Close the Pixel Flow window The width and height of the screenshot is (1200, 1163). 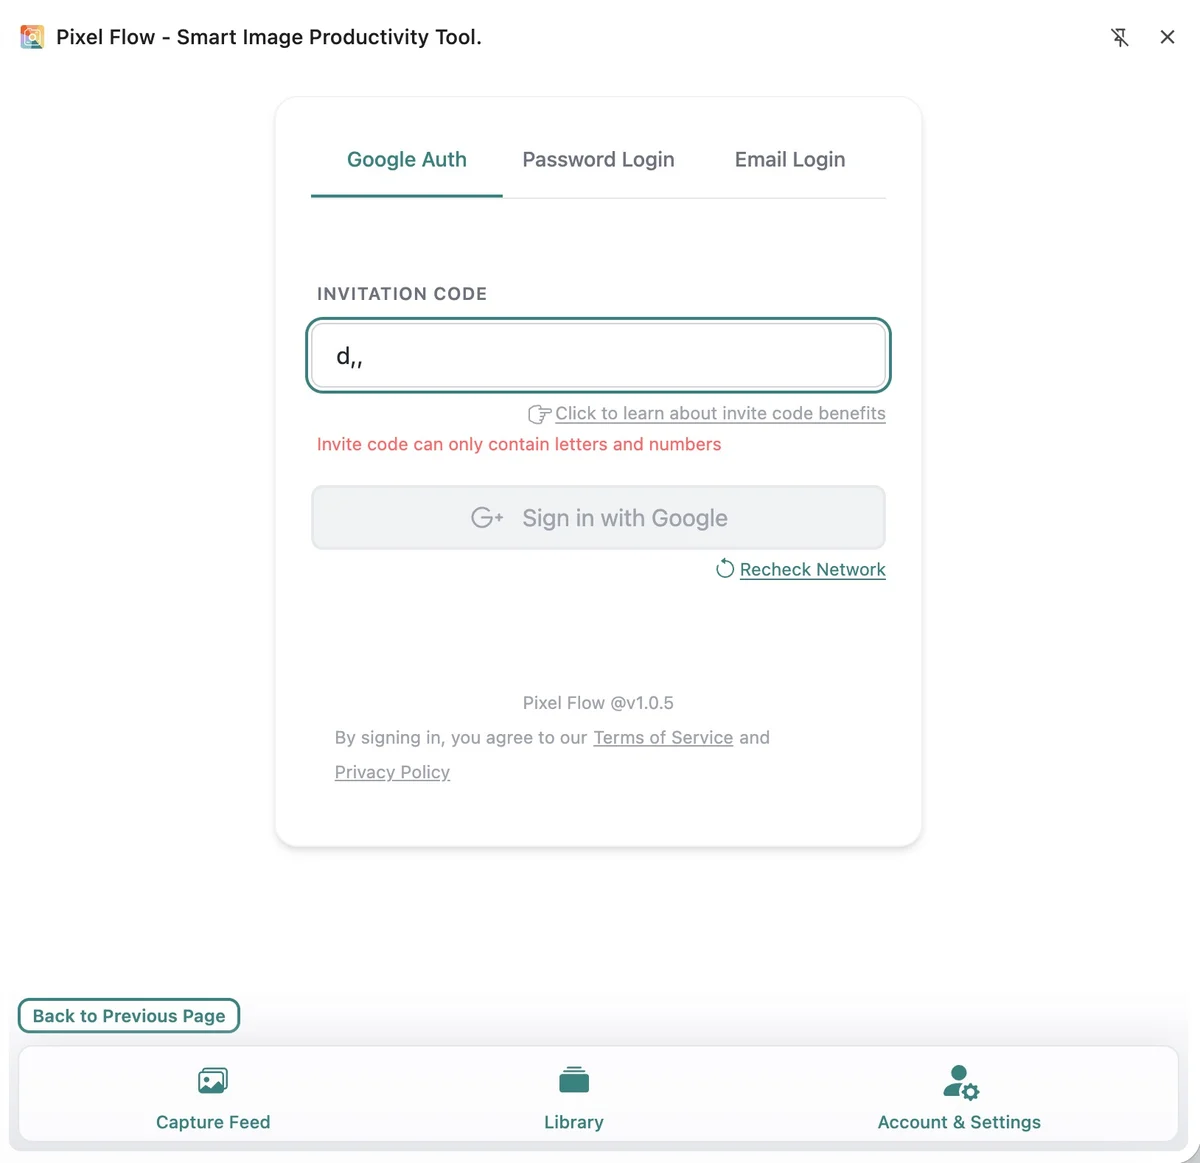[x=1167, y=37]
